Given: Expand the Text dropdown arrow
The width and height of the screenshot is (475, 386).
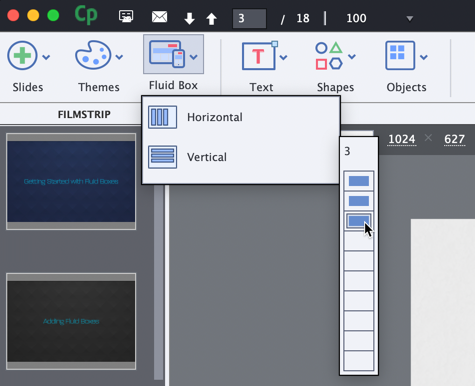Looking at the screenshot, I should 283,58.
